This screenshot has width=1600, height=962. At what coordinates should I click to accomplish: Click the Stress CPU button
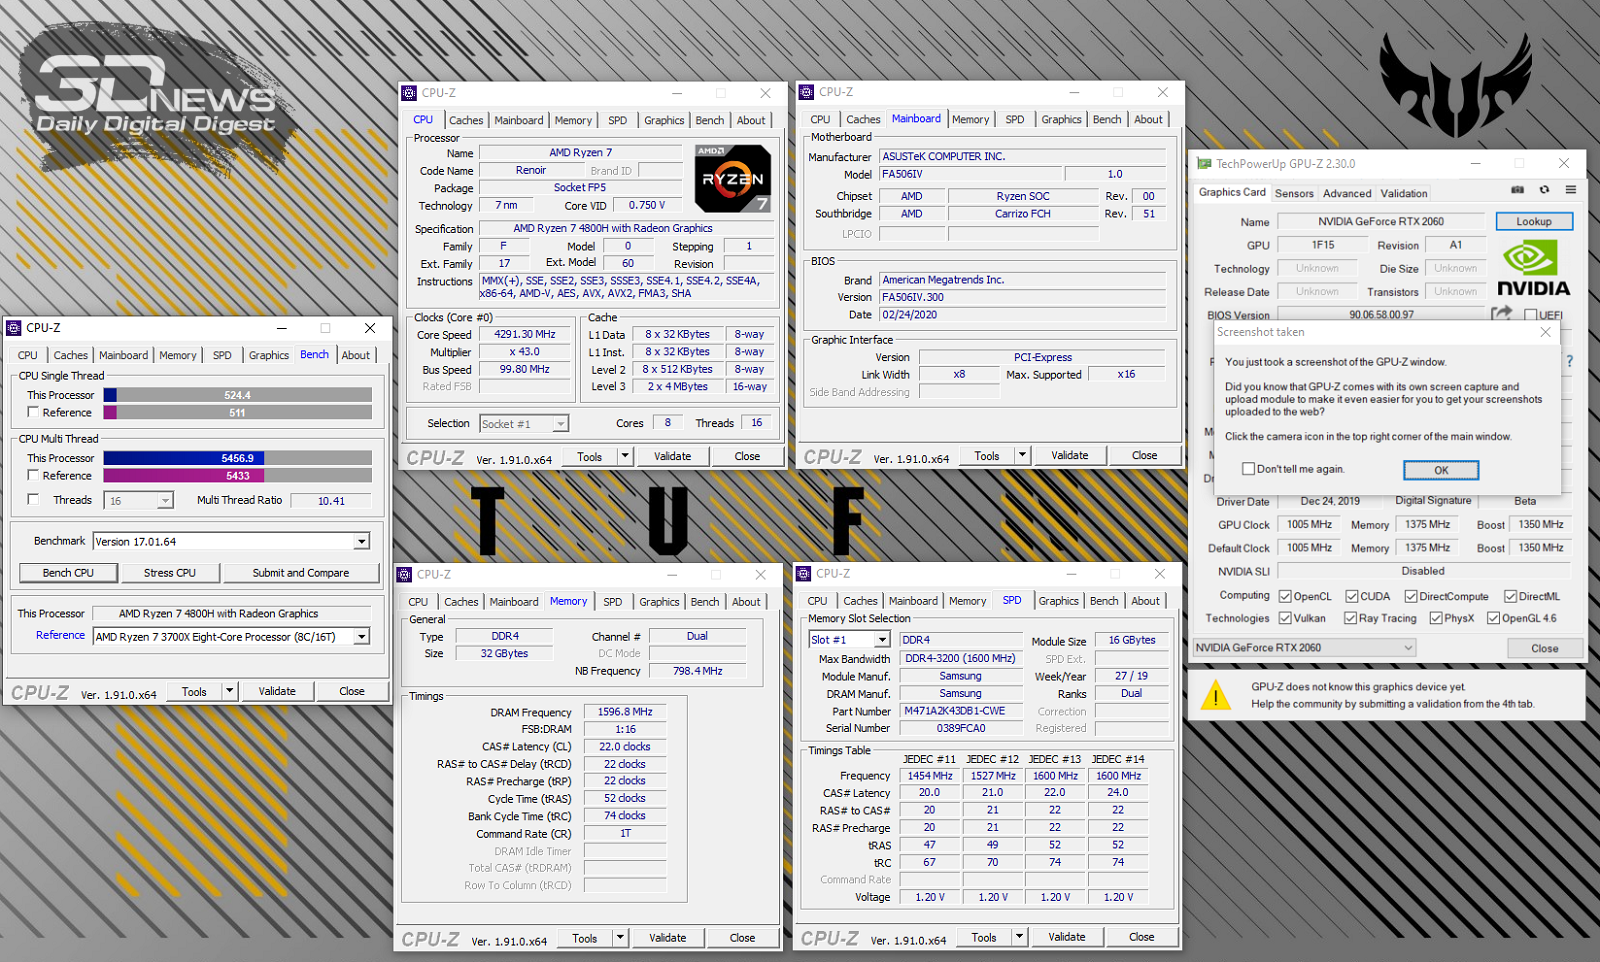pyautogui.click(x=169, y=573)
